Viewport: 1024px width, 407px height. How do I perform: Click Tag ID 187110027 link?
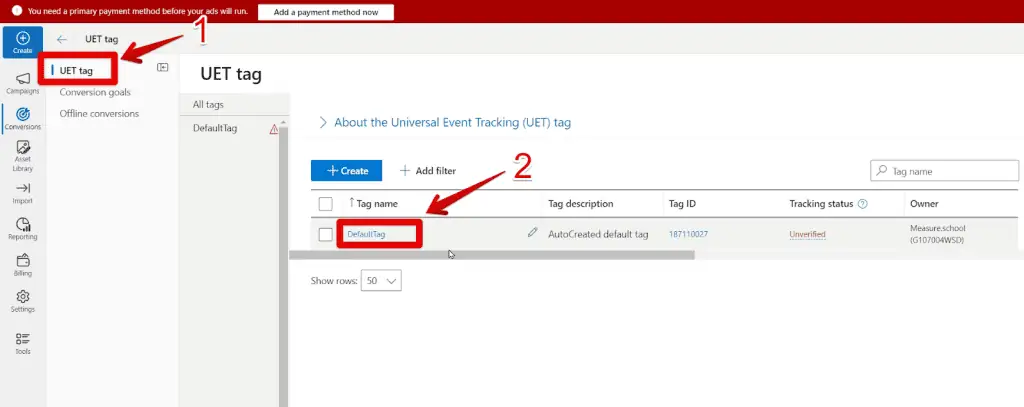coord(688,234)
